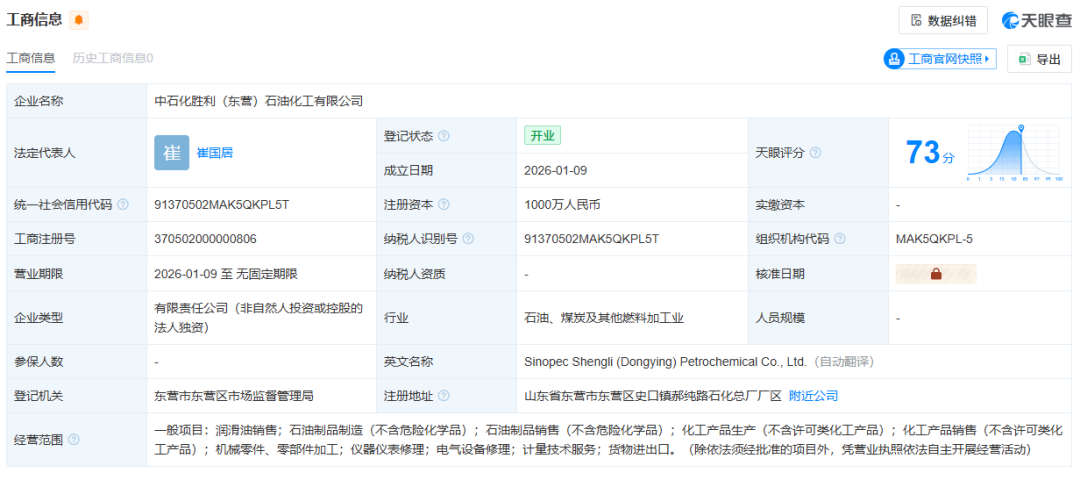Click the locked 核准日期 field
This screenshot has width=1080, height=480.
(936, 273)
